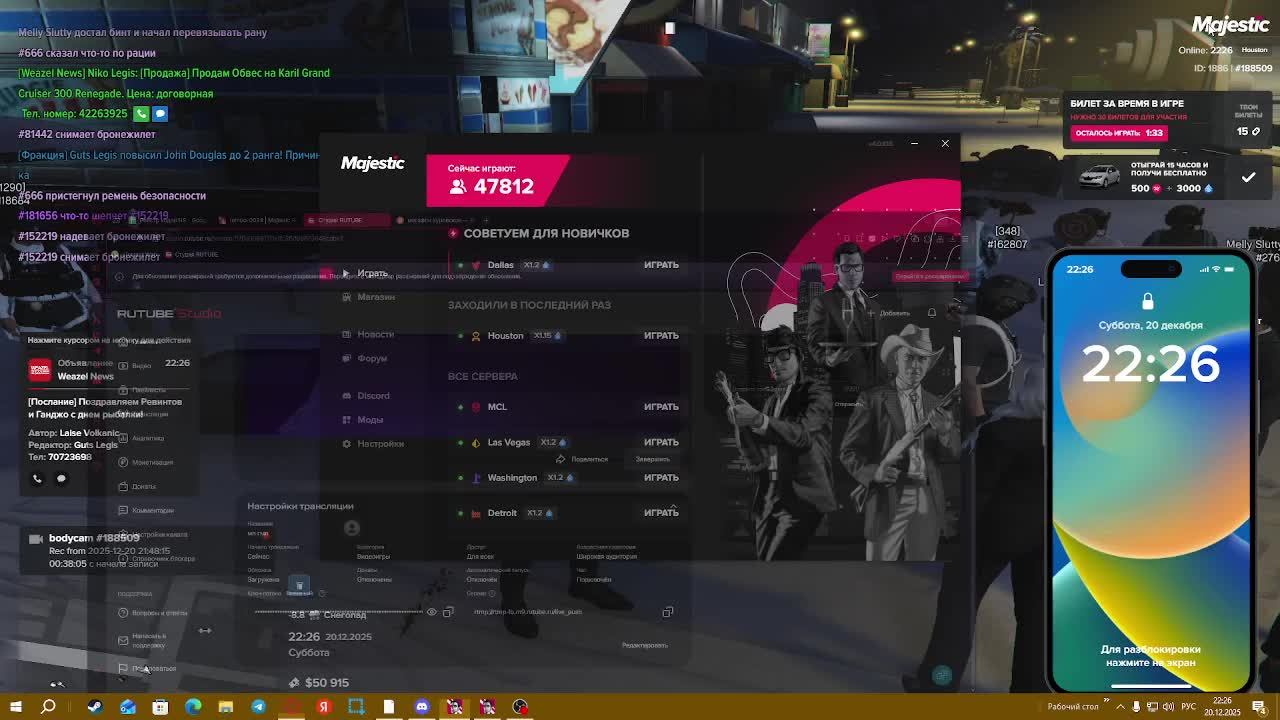Click the blue message icon next to 42263925
This screenshot has width=1280, height=720.
pos(160,114)
